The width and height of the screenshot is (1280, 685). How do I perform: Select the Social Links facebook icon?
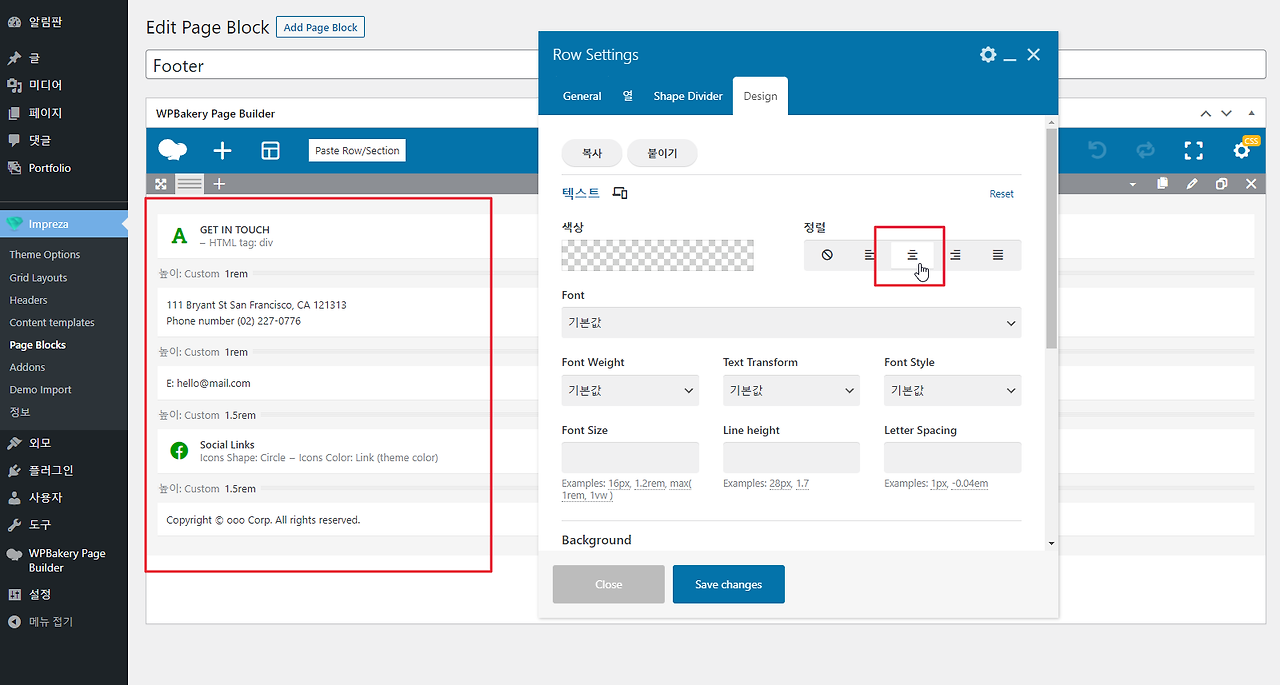[179, 451]
